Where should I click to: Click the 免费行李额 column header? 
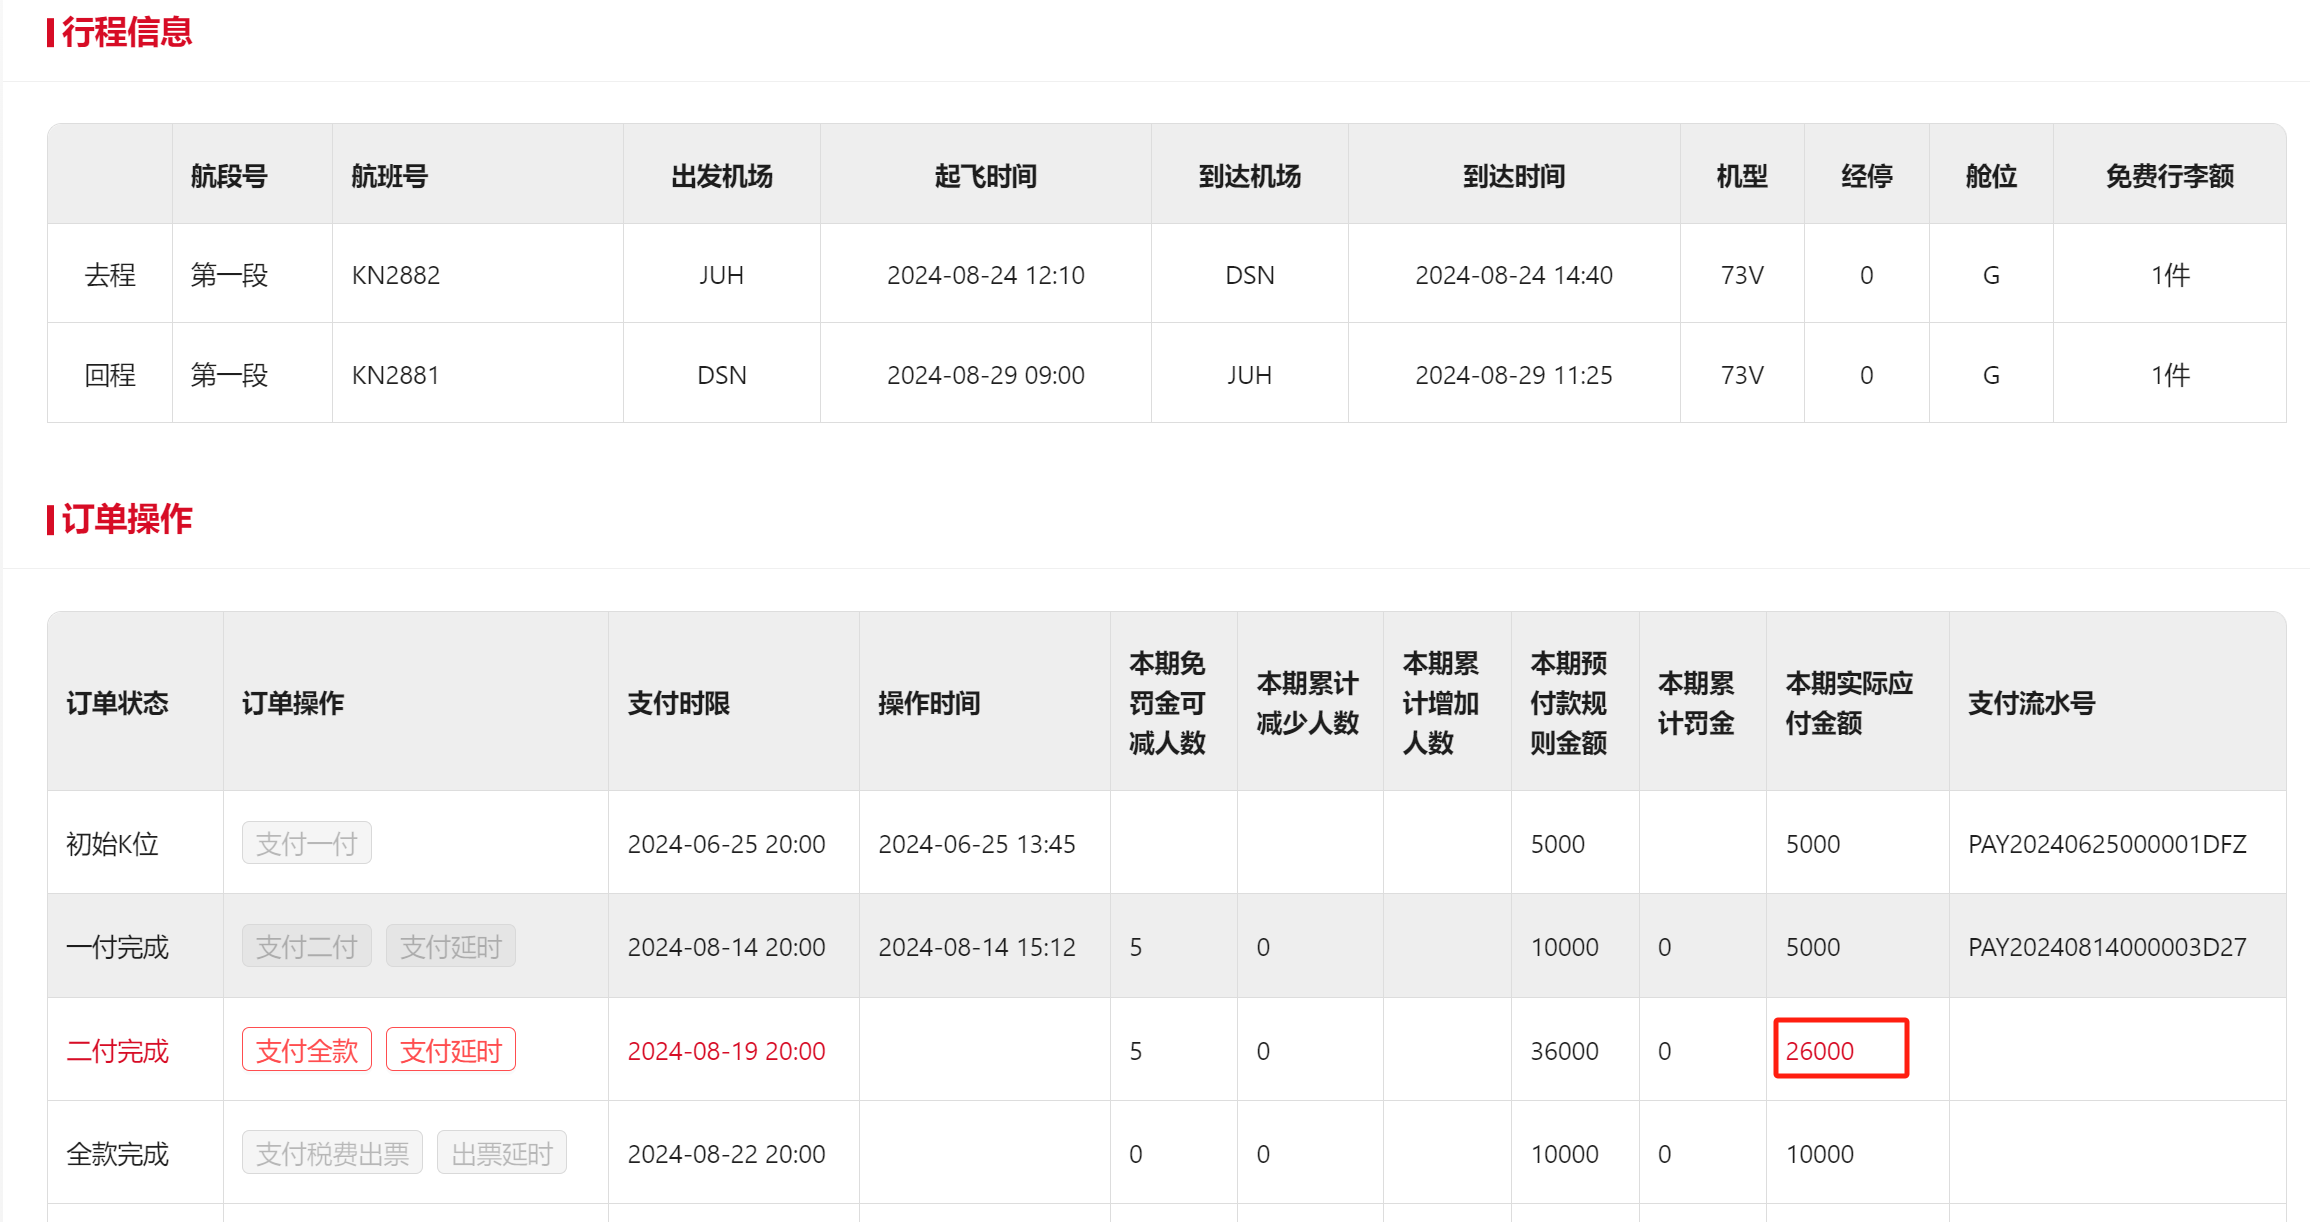(2169, 176)
